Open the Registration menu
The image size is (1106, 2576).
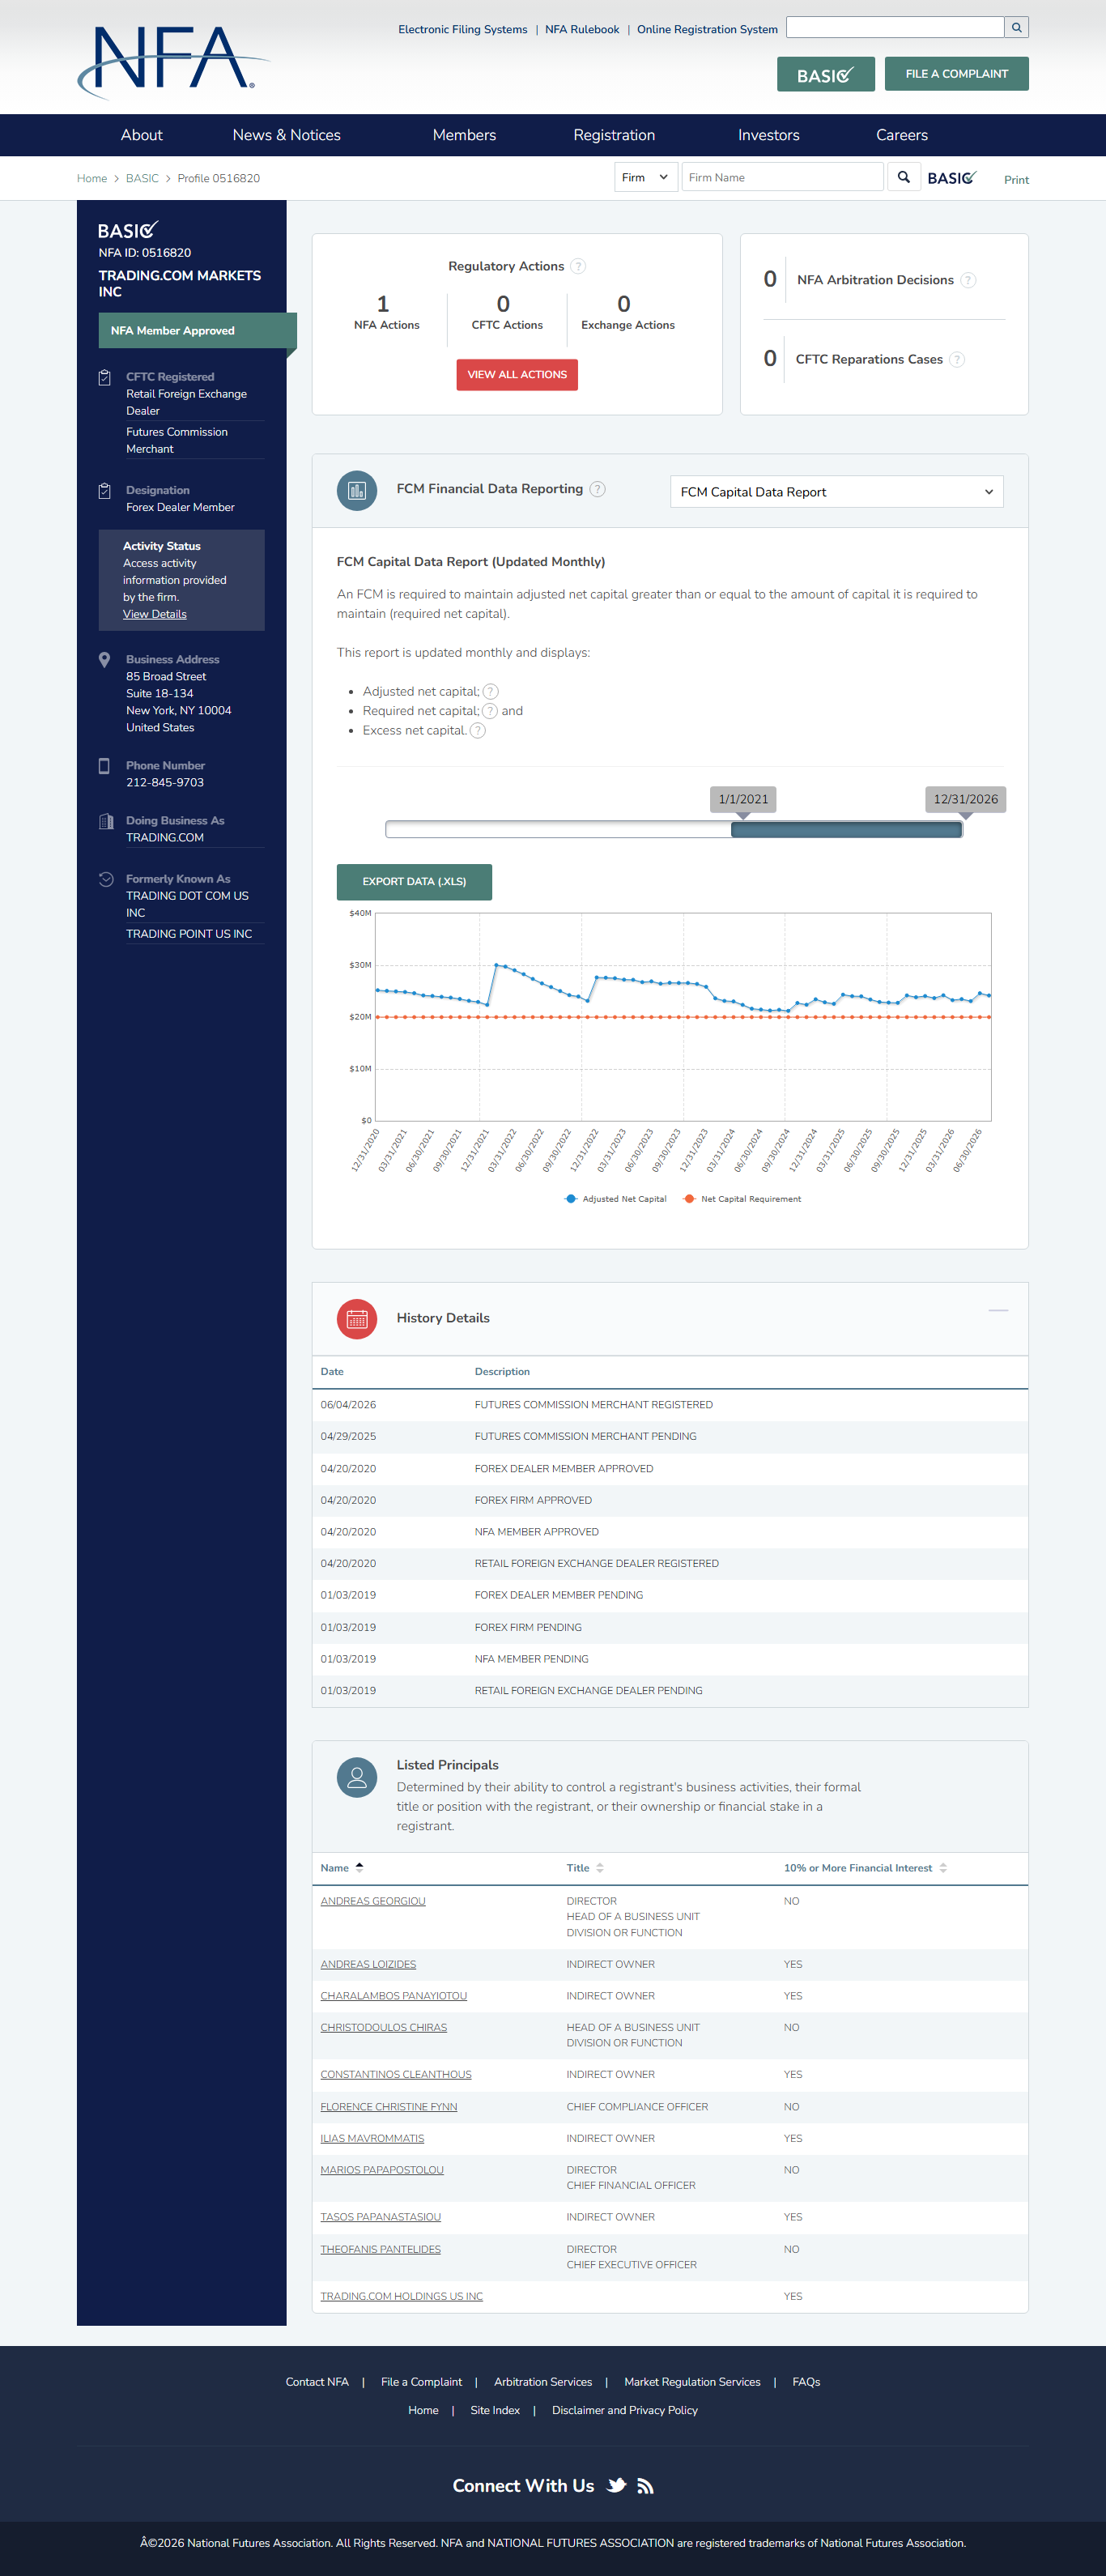coord(614,135)
